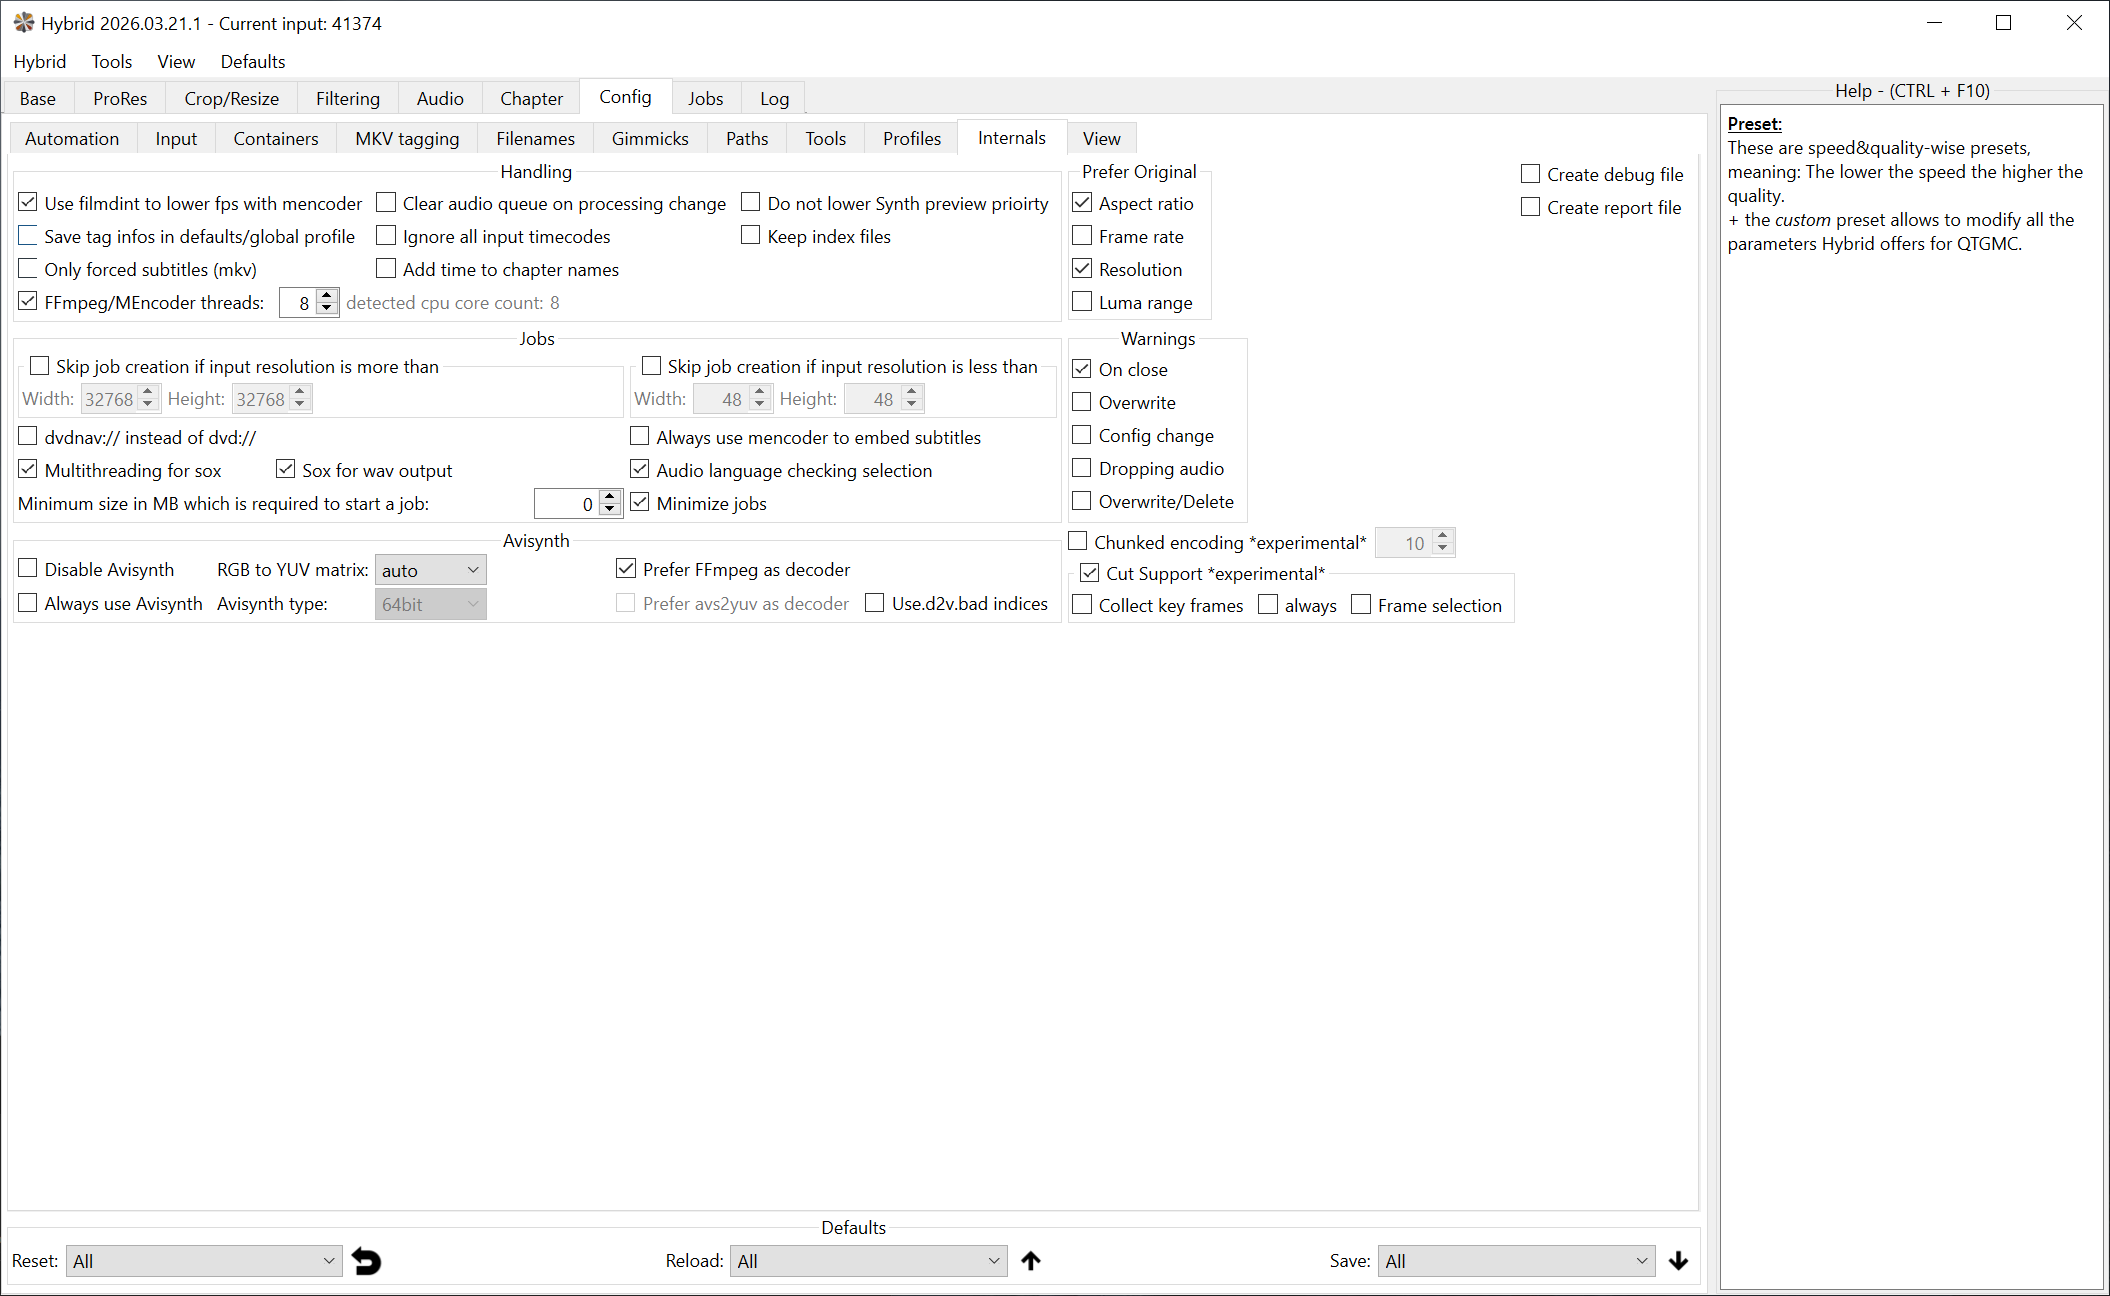Decrease minimum job size MB spinner
This screenshot has height=1296, width=2110.
tap(610, 510)
